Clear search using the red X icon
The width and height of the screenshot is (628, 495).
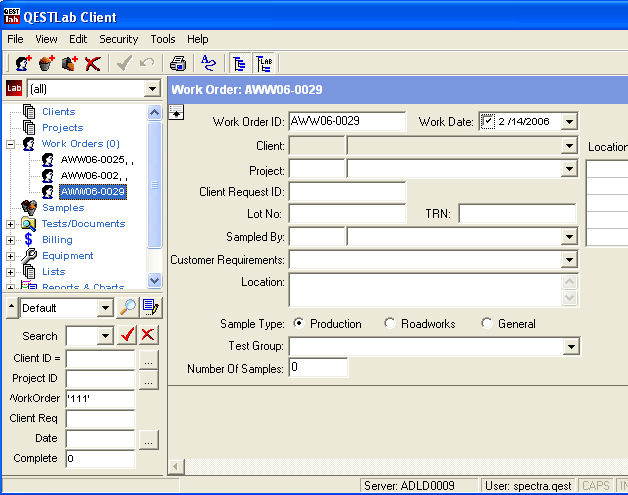(x=148, y=336)
